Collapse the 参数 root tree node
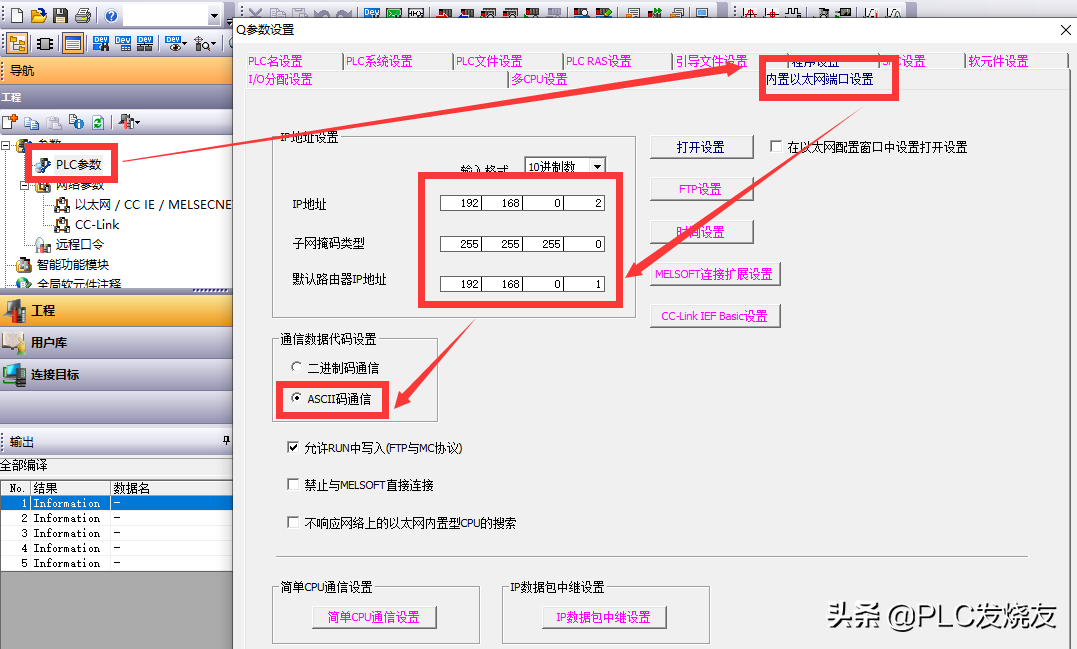This screenshot has width=1077, height=649. 7,146
